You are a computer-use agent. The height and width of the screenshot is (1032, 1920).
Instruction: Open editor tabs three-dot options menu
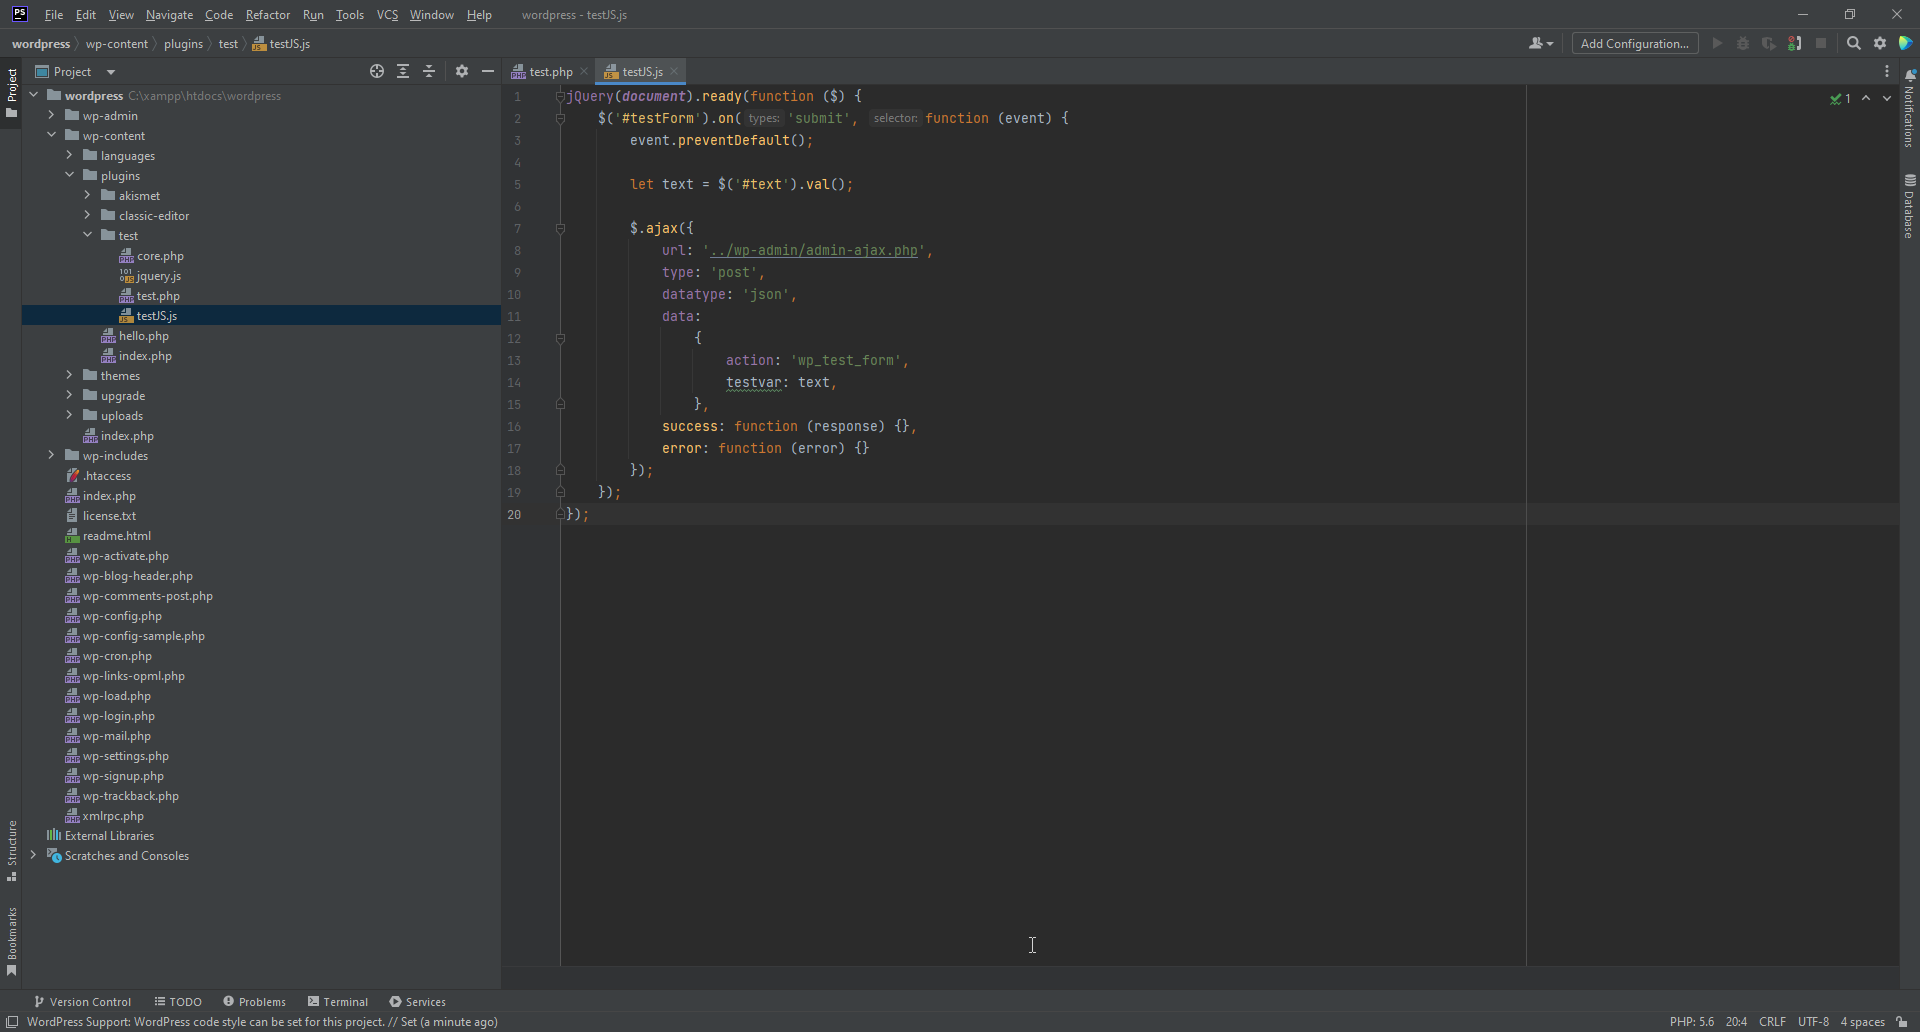pyautogui.click(x=1887, y=71)
